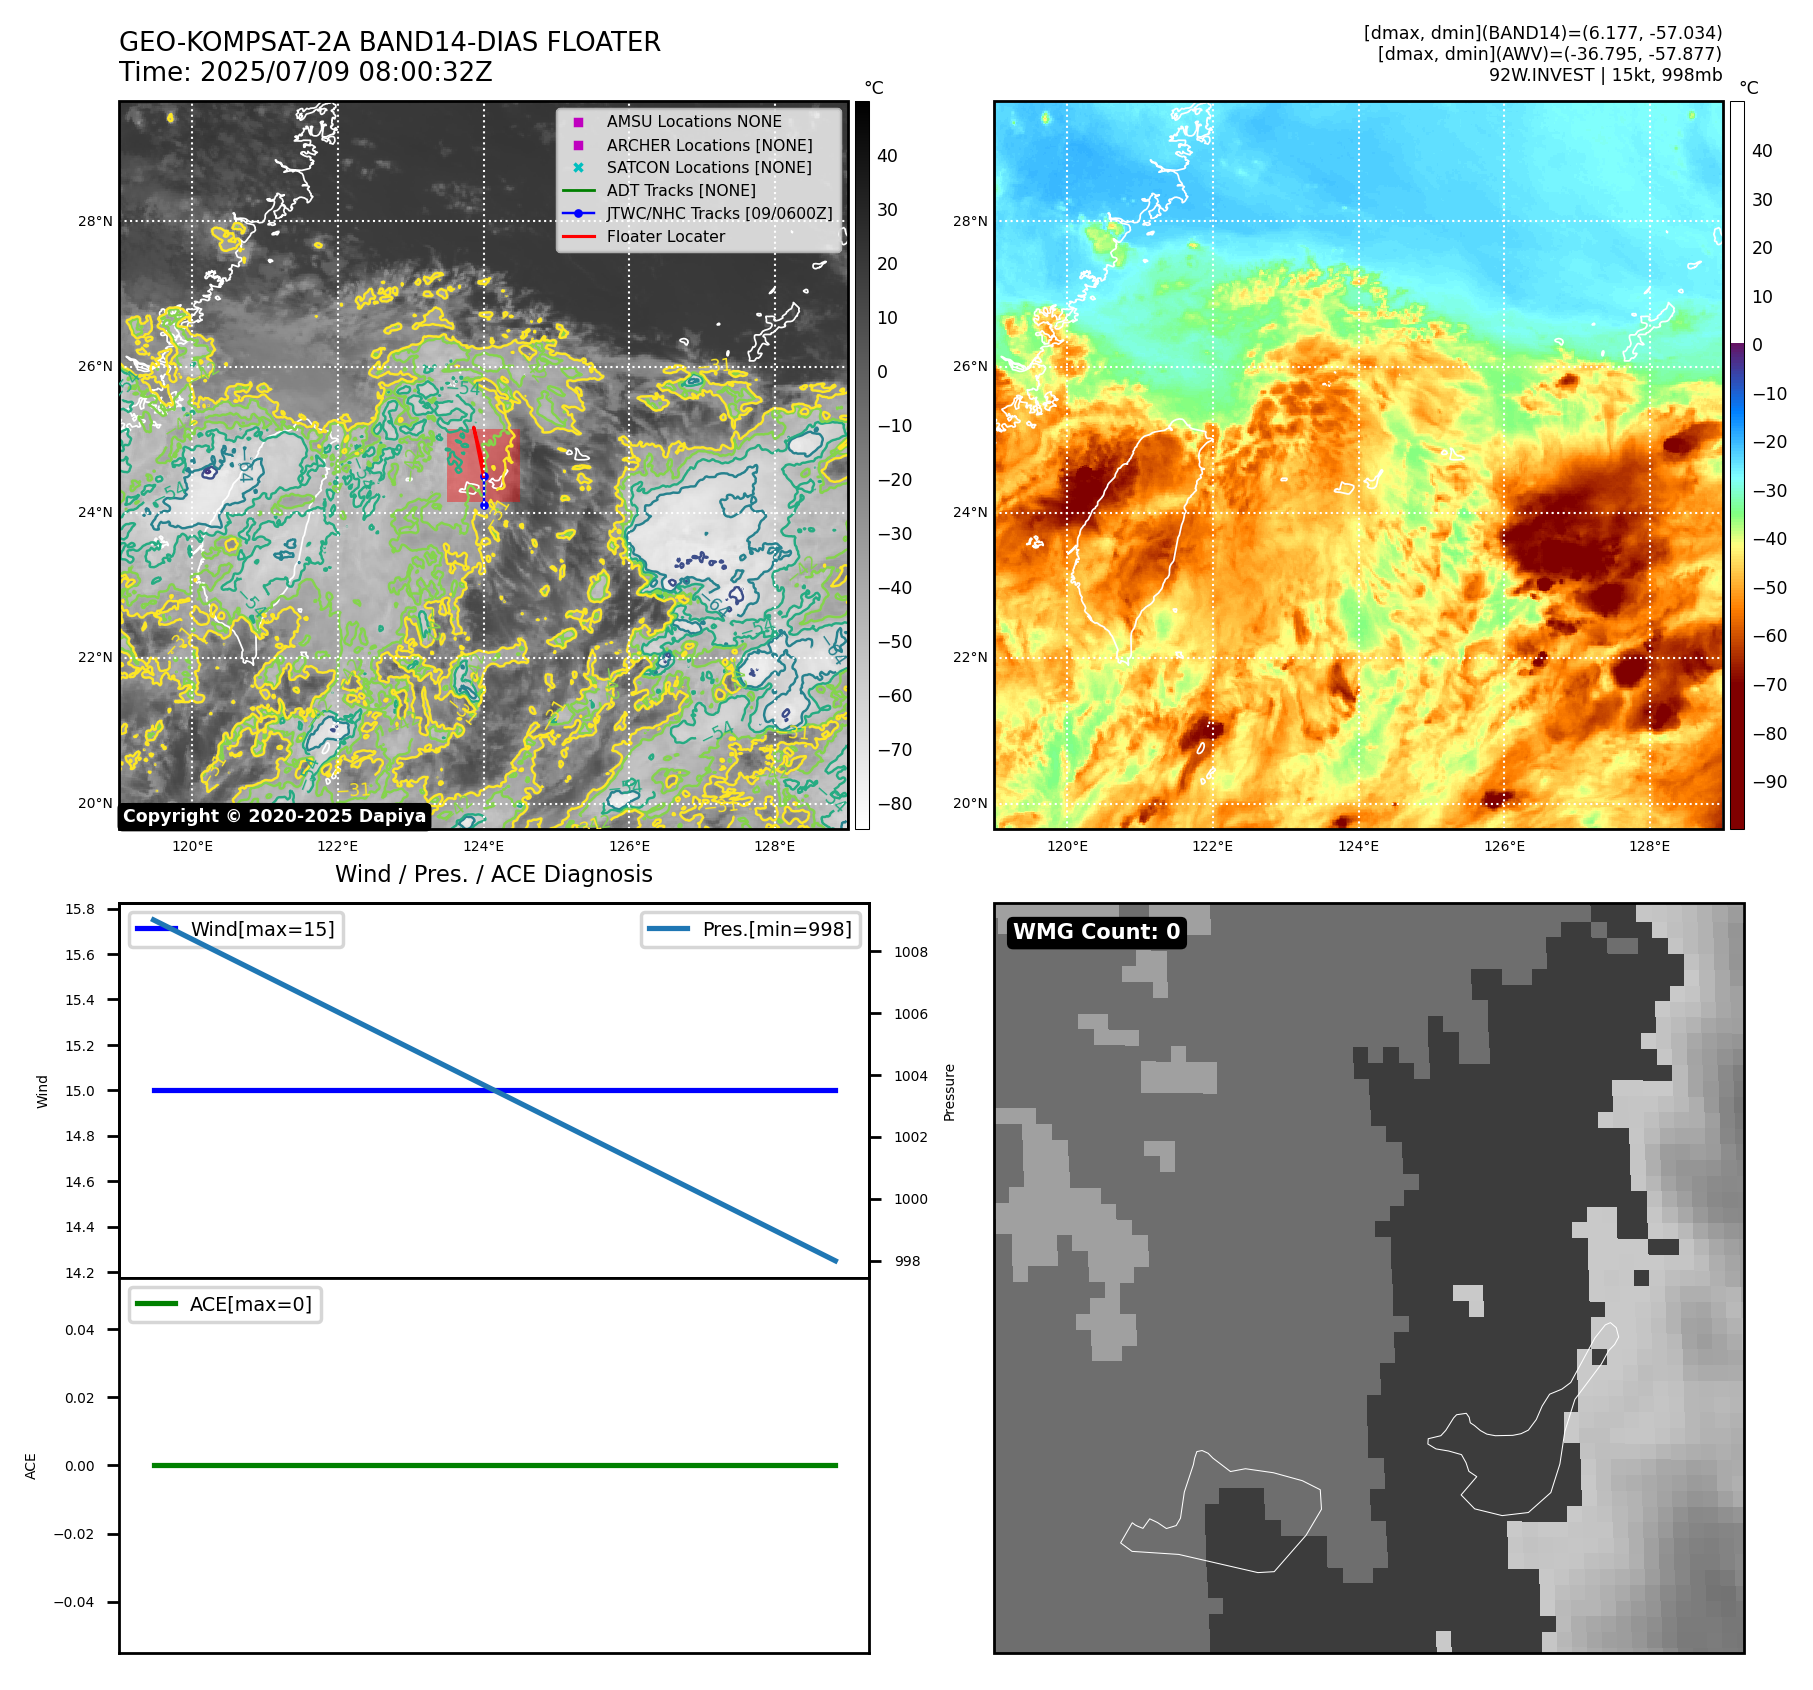Click the 'Copyright © 2020-2025 Dapiya' label

275,816
